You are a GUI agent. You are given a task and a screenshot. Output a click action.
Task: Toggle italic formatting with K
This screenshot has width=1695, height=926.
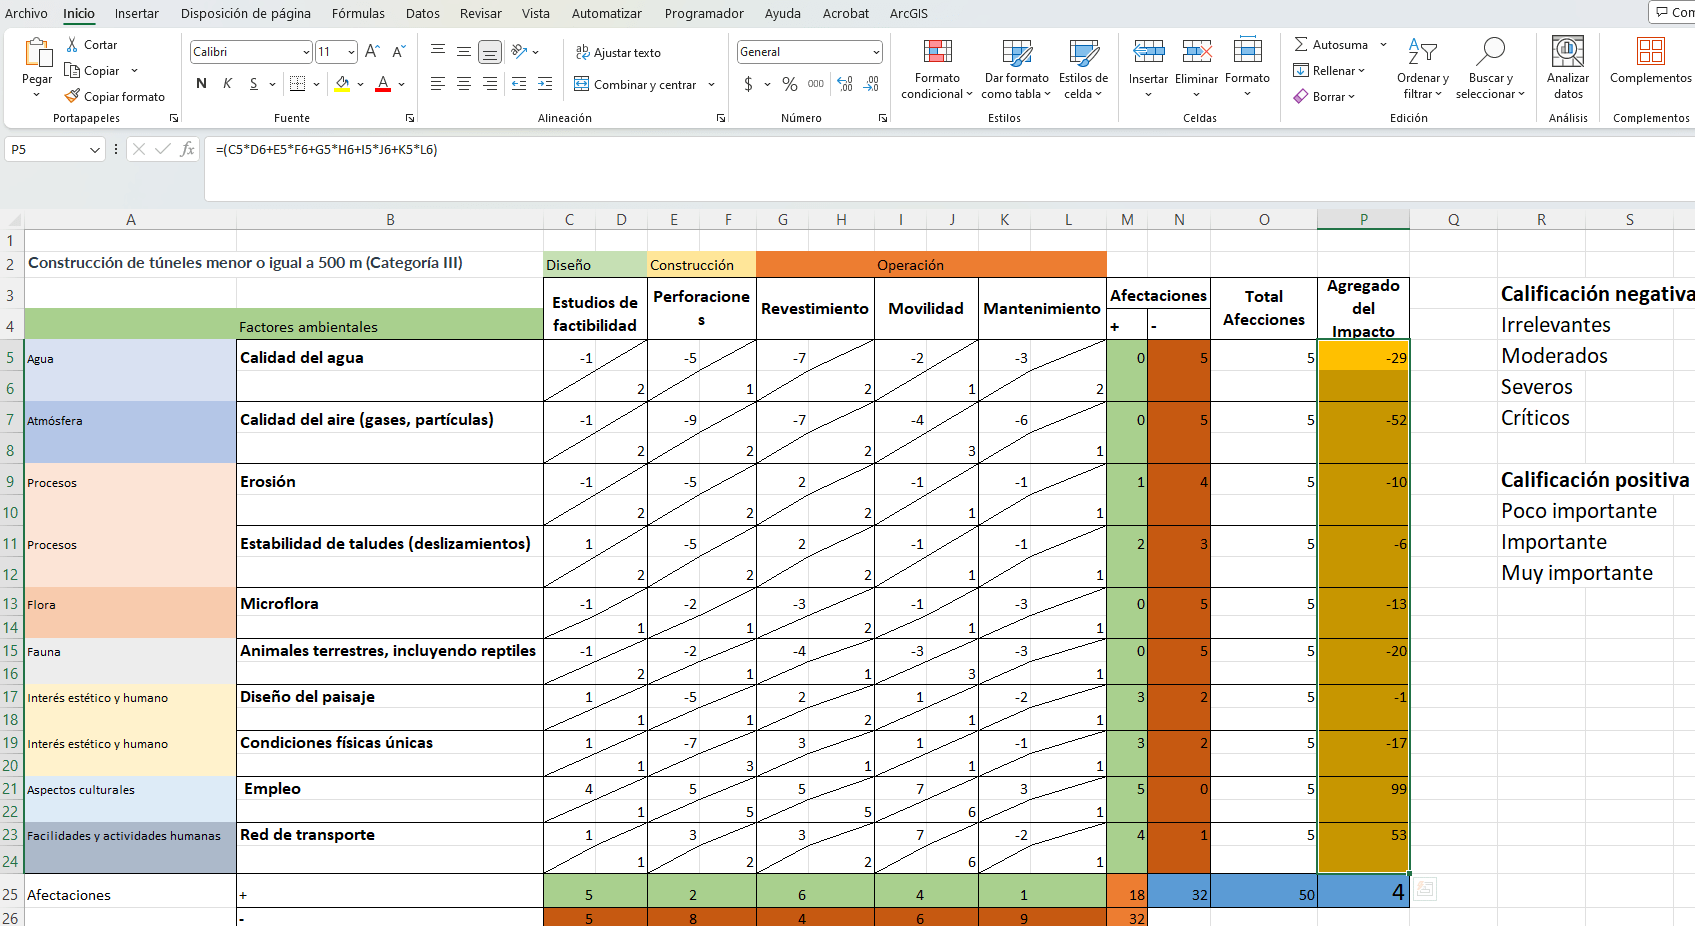(x=228, y=84)
